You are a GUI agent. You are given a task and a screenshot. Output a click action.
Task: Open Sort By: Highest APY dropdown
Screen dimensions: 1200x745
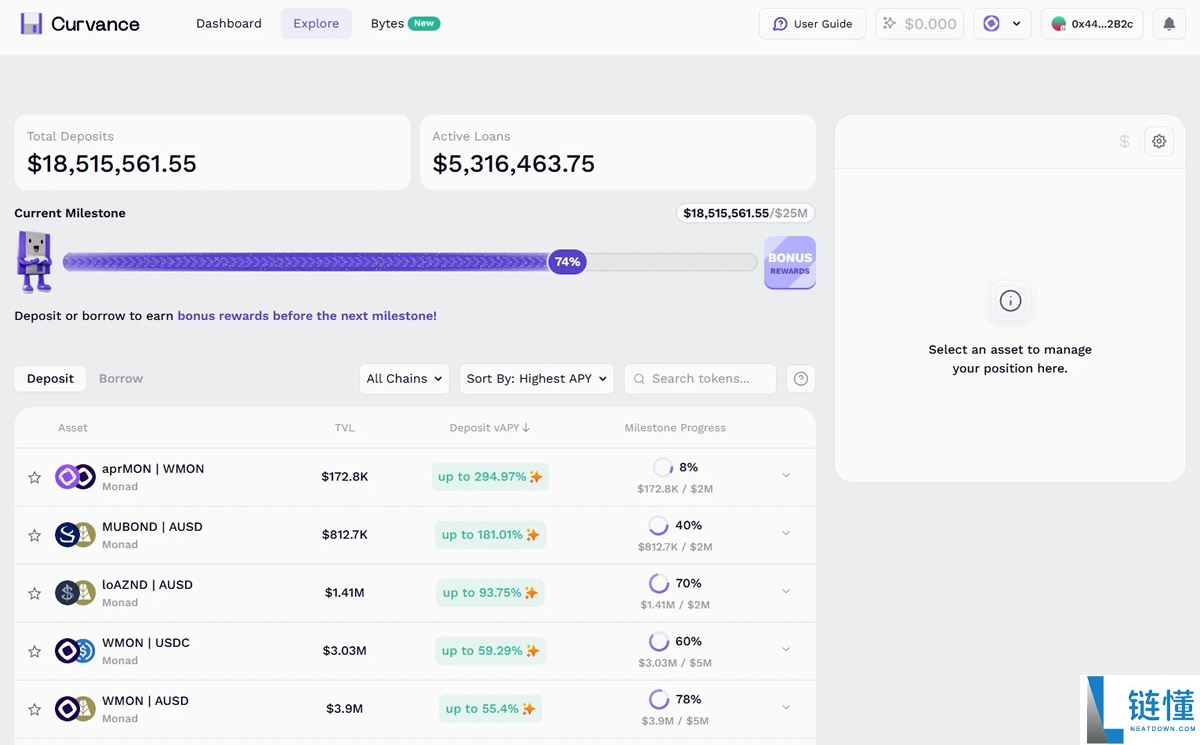coord(536,379)
